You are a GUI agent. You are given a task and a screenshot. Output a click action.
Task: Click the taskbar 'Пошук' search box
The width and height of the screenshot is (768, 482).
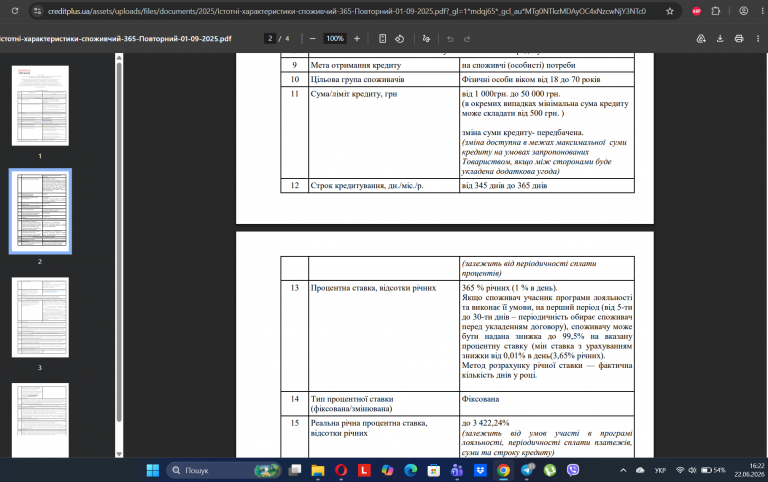pyautogui.click(x=223, y=470)
